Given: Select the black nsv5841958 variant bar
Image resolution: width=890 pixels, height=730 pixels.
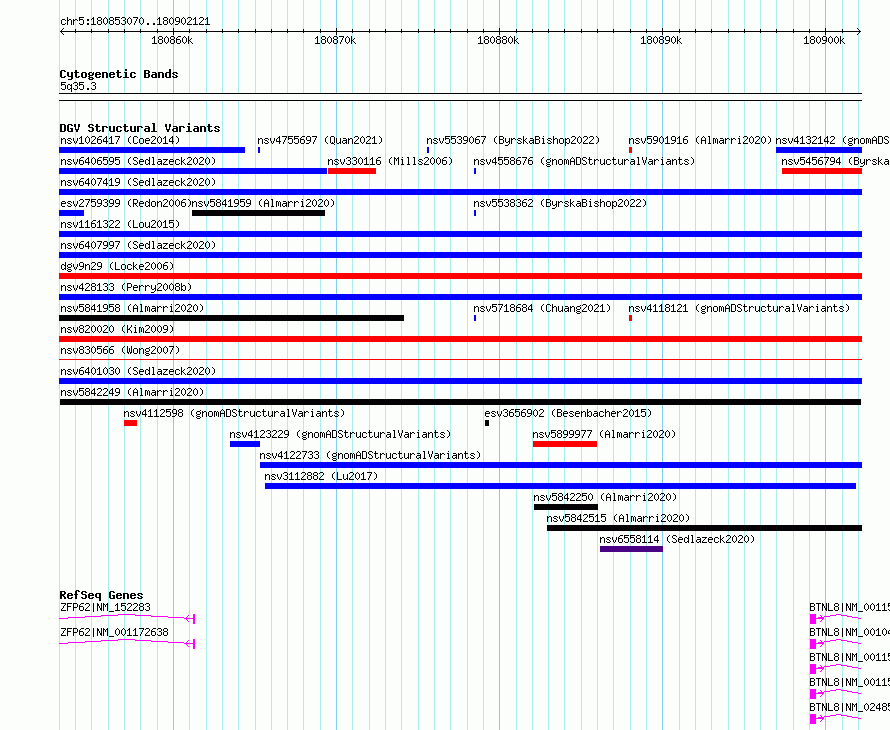Looking at the screenshot, I should pos(232,318).
